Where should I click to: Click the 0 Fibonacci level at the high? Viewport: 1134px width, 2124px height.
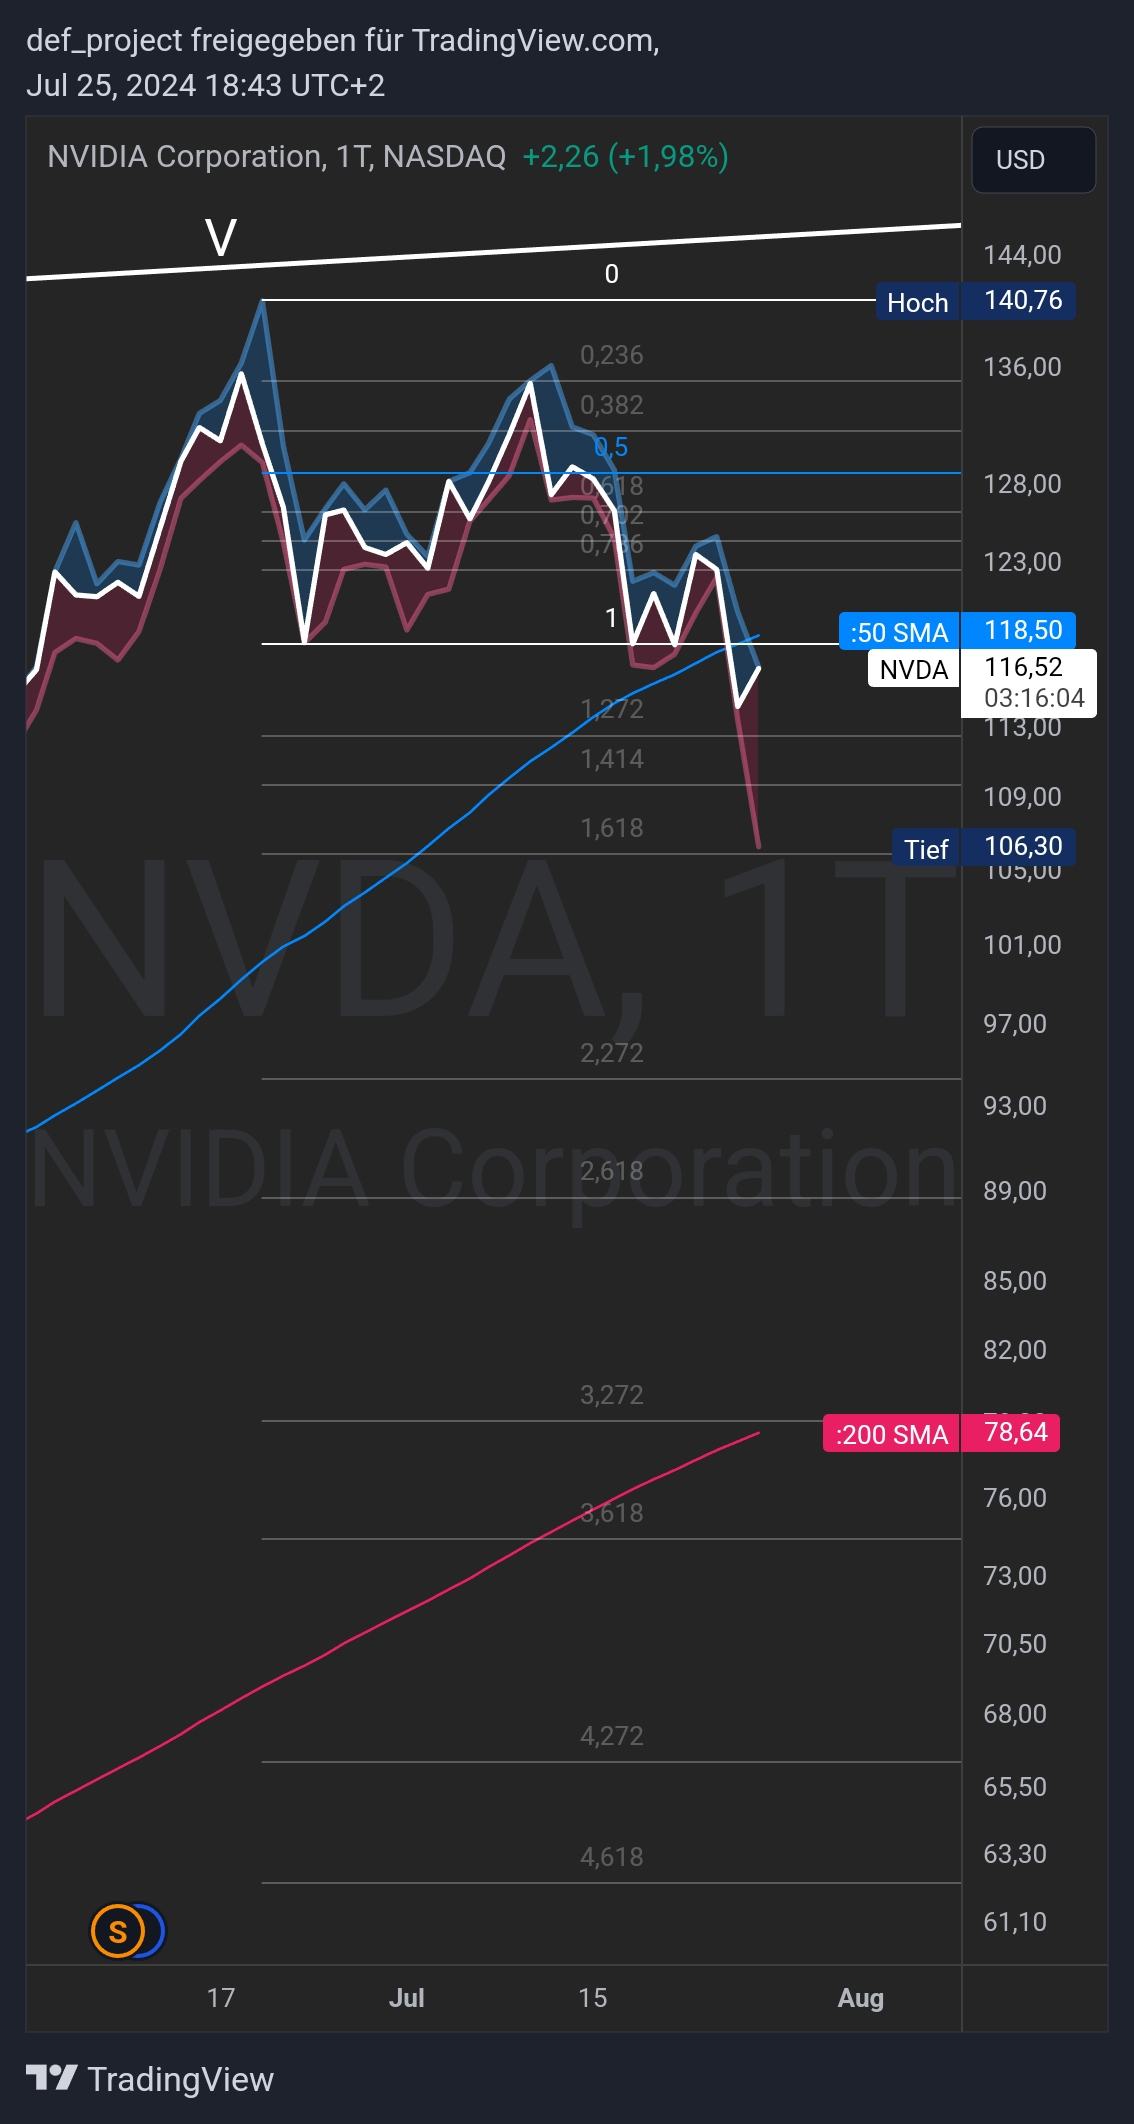pos(611,274)
